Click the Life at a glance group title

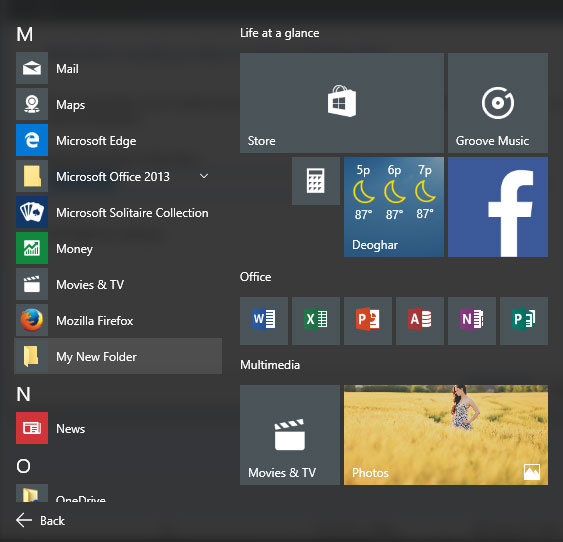(279, 33)
